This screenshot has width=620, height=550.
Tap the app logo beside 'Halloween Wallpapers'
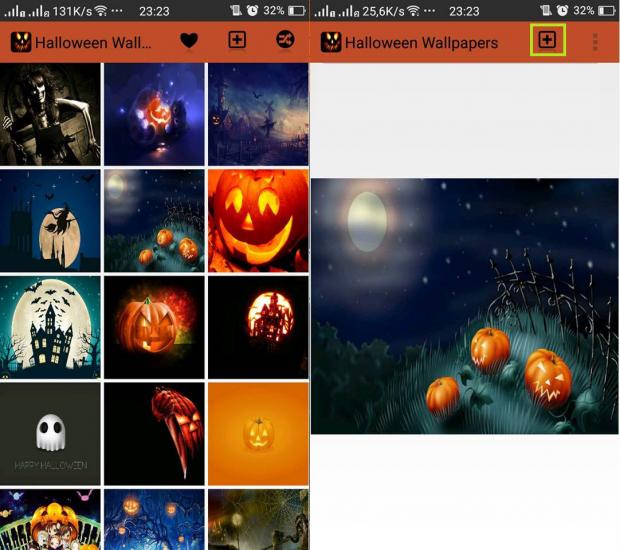pyautogui.click(x=330, y=43)
